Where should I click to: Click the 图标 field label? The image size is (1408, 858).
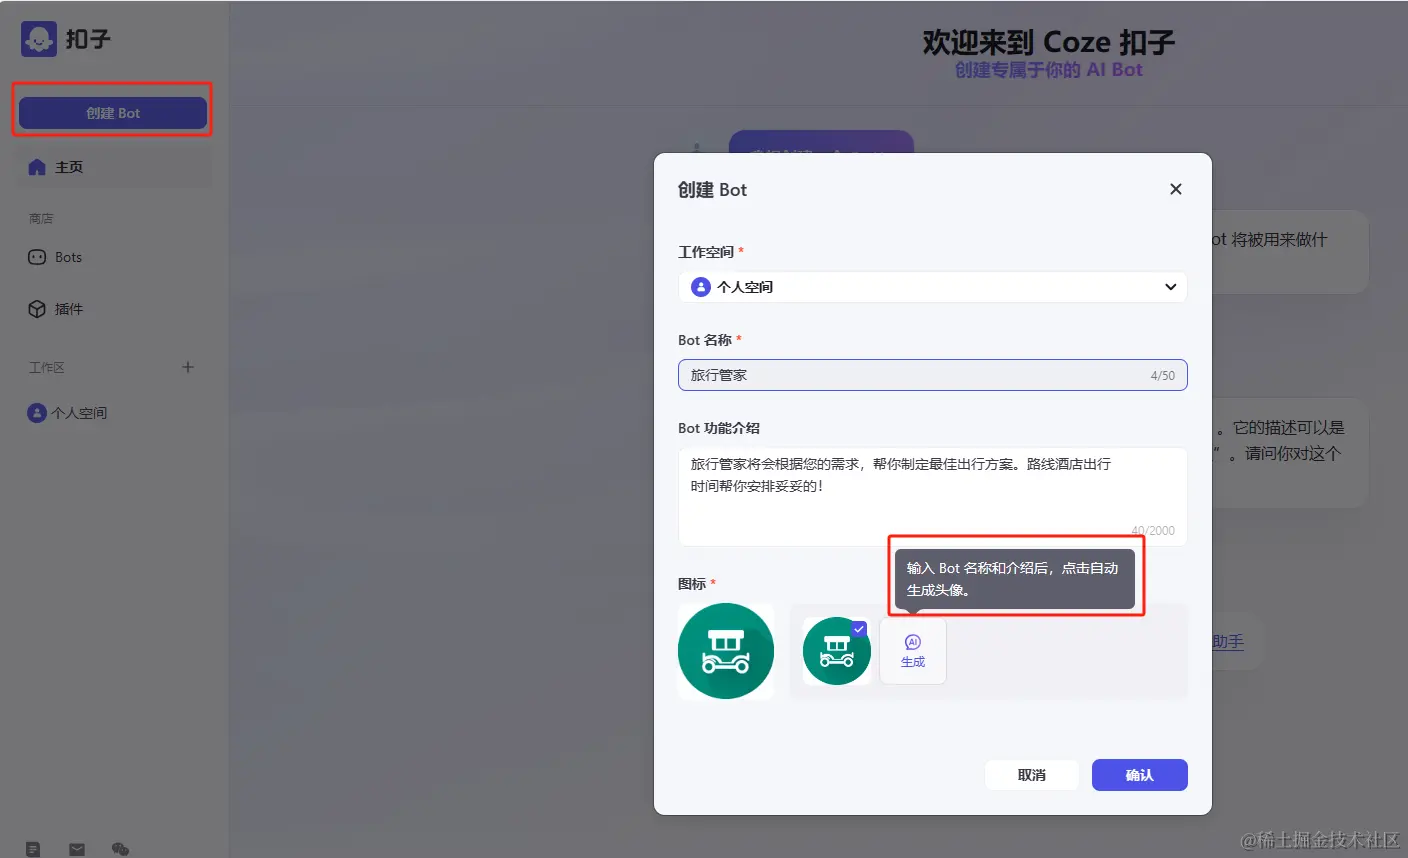coord(692,584)
